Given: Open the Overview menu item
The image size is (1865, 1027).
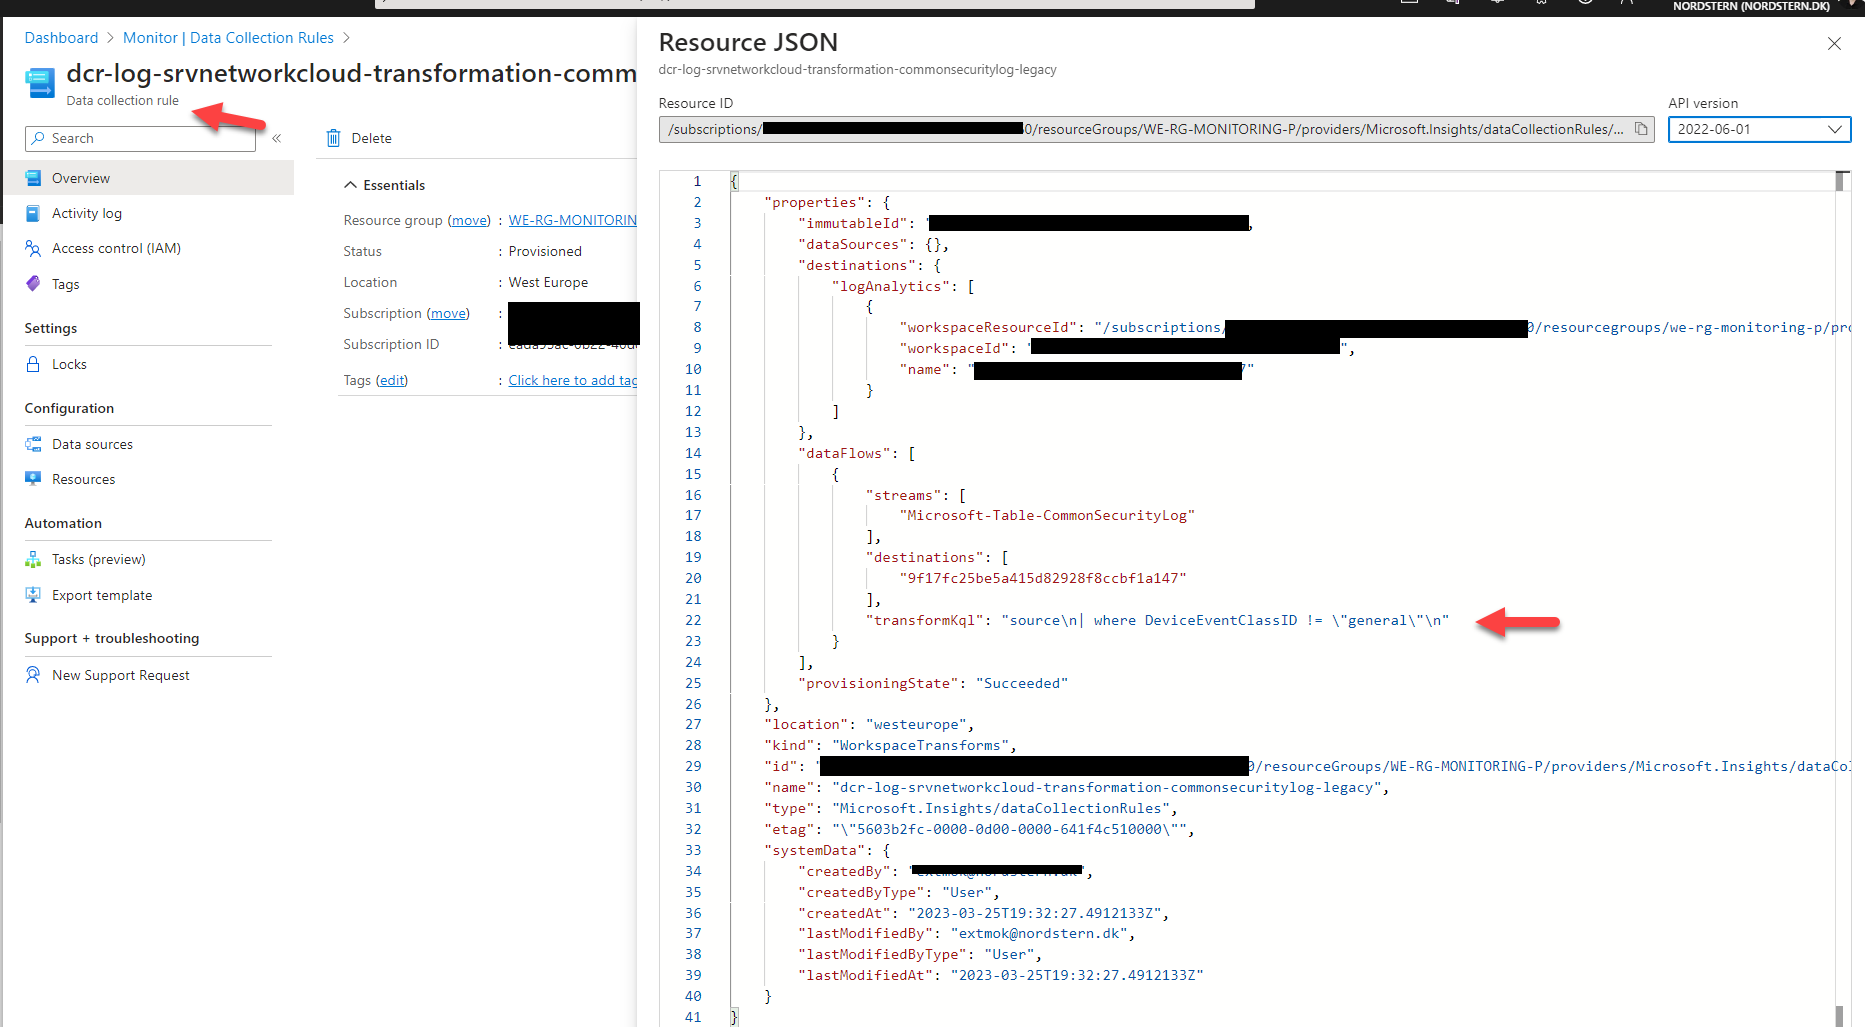Looking at the screenshot, I should pyautogui.click(x=81, y=178).
